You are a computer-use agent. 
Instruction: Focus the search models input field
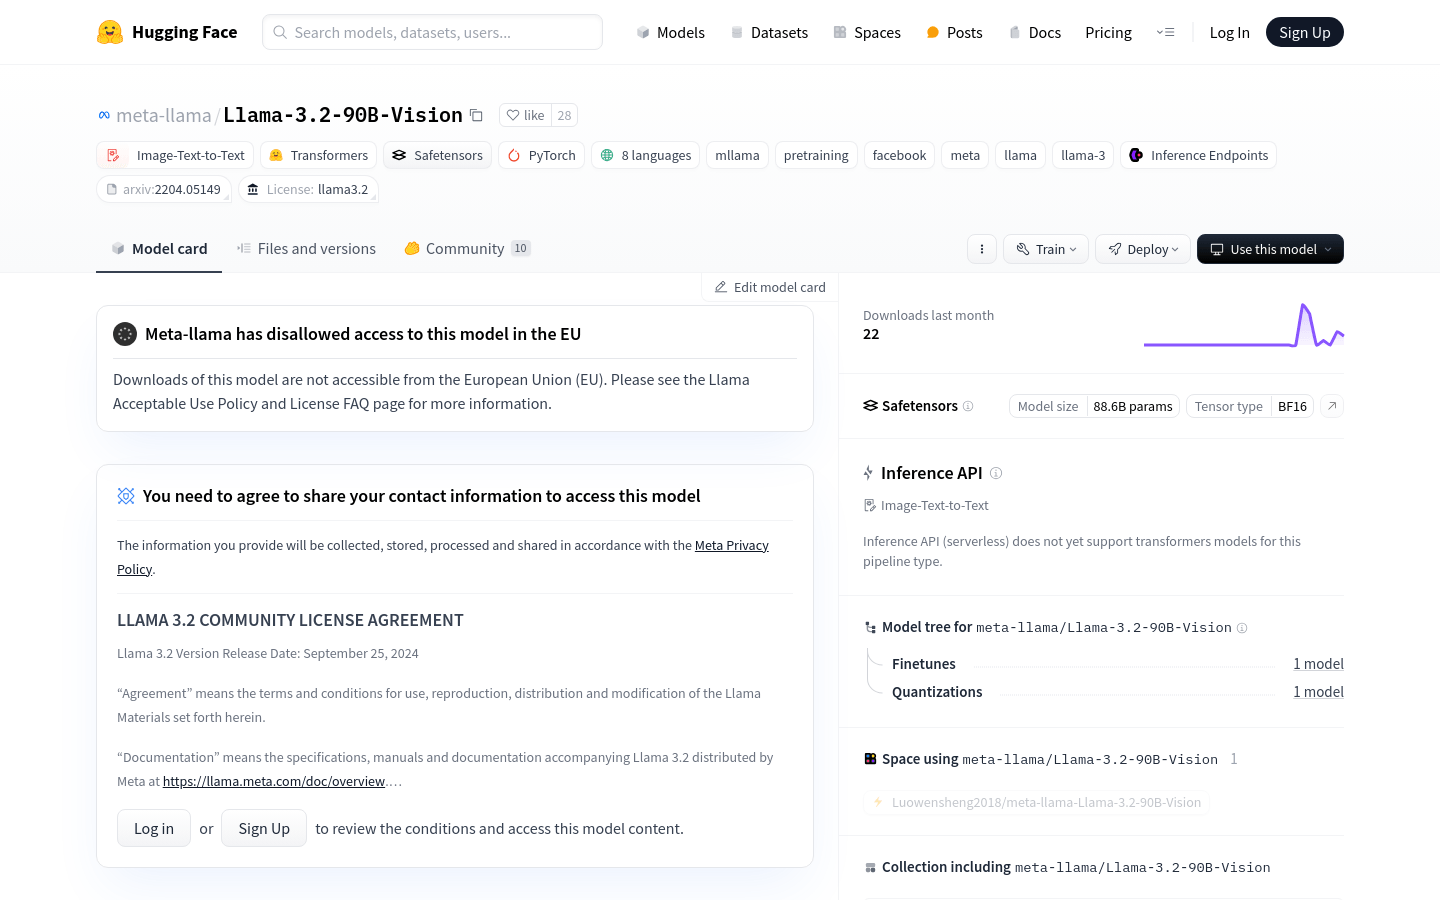click(432, 32)
